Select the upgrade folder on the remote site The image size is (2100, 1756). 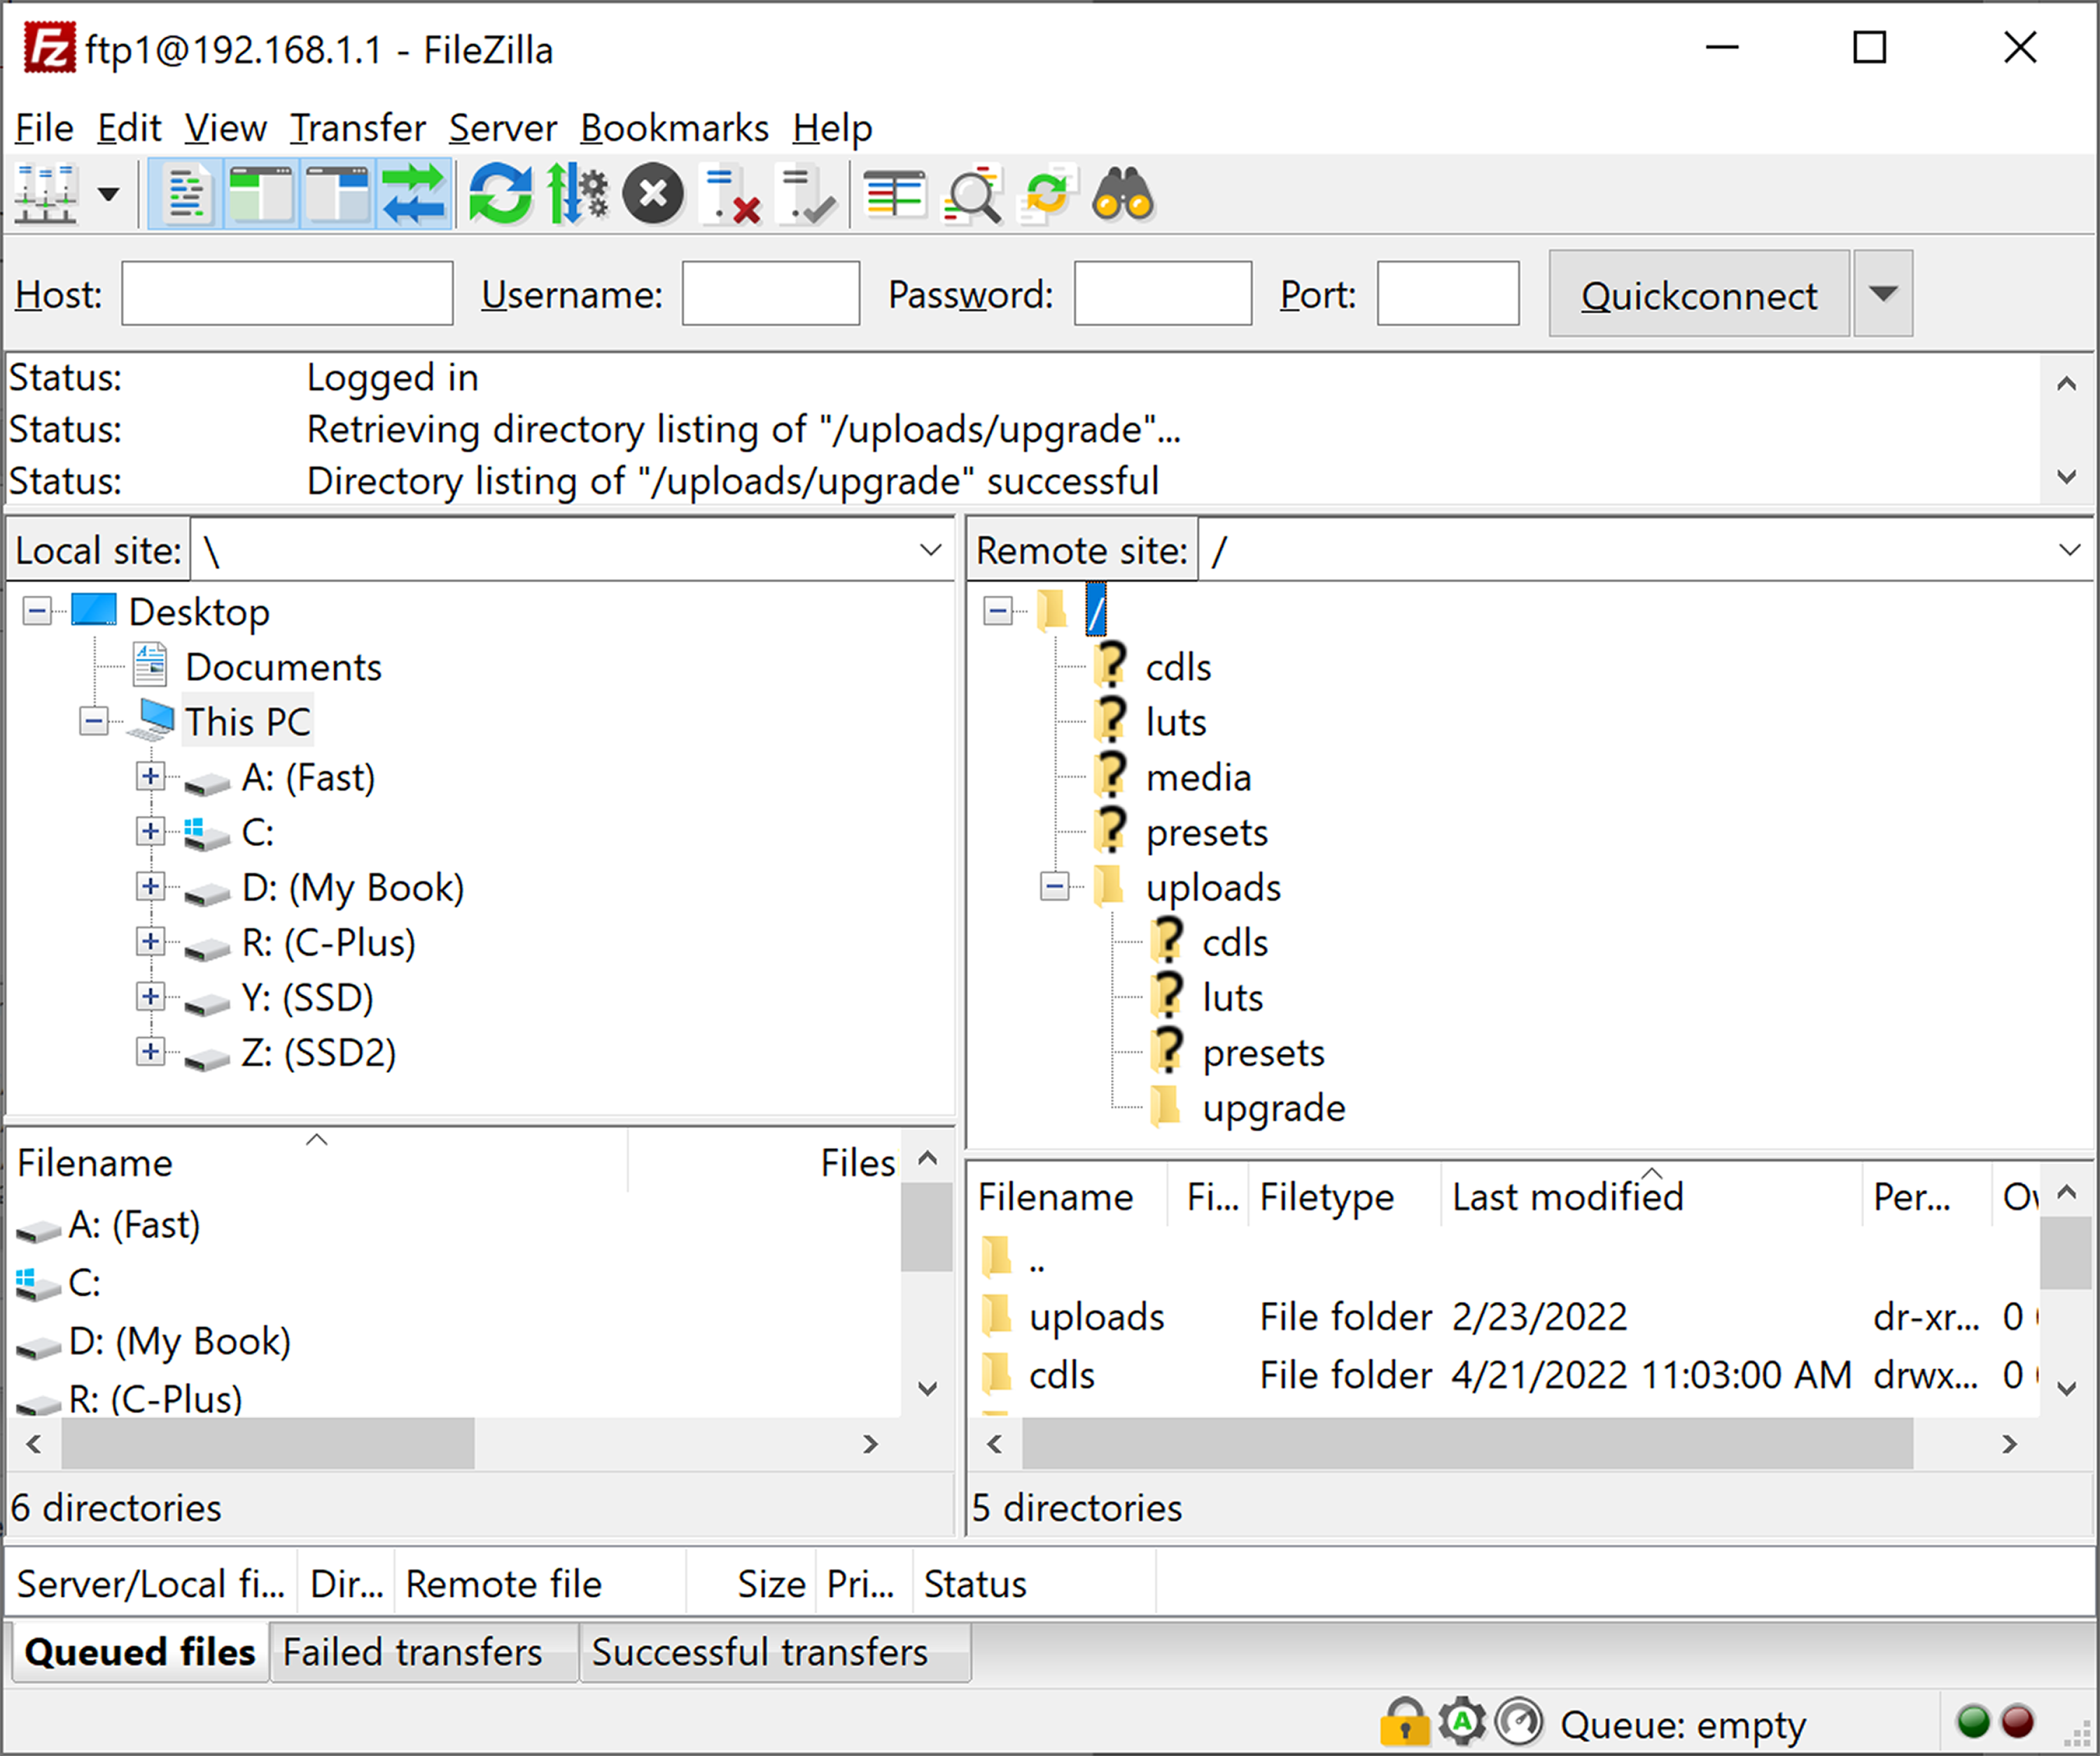(1274, 1107)
